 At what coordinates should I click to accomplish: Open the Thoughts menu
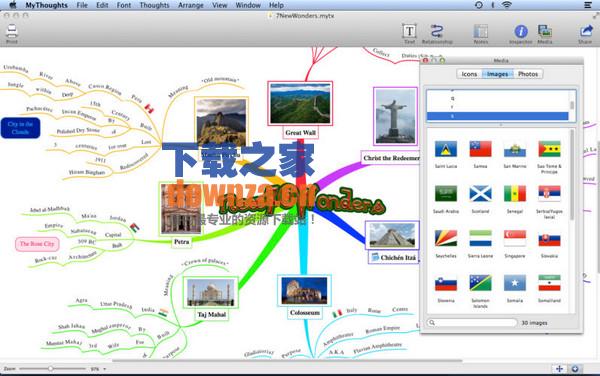(154, 5)
